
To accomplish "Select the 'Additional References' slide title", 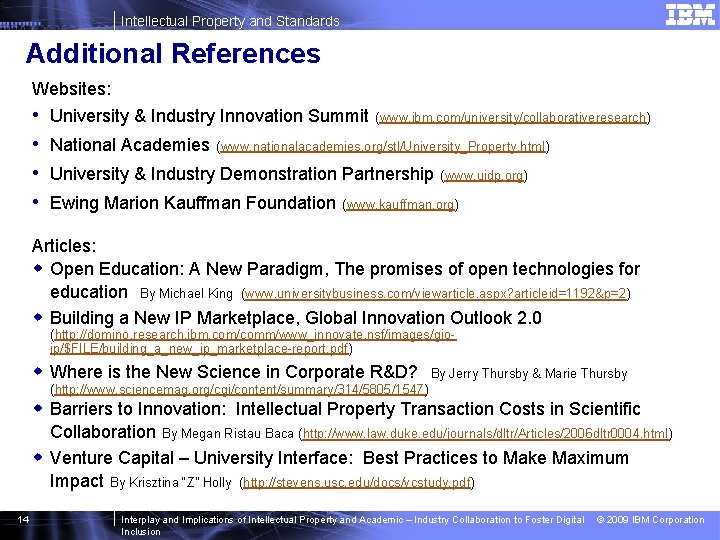I will click(x=173, y=53).
